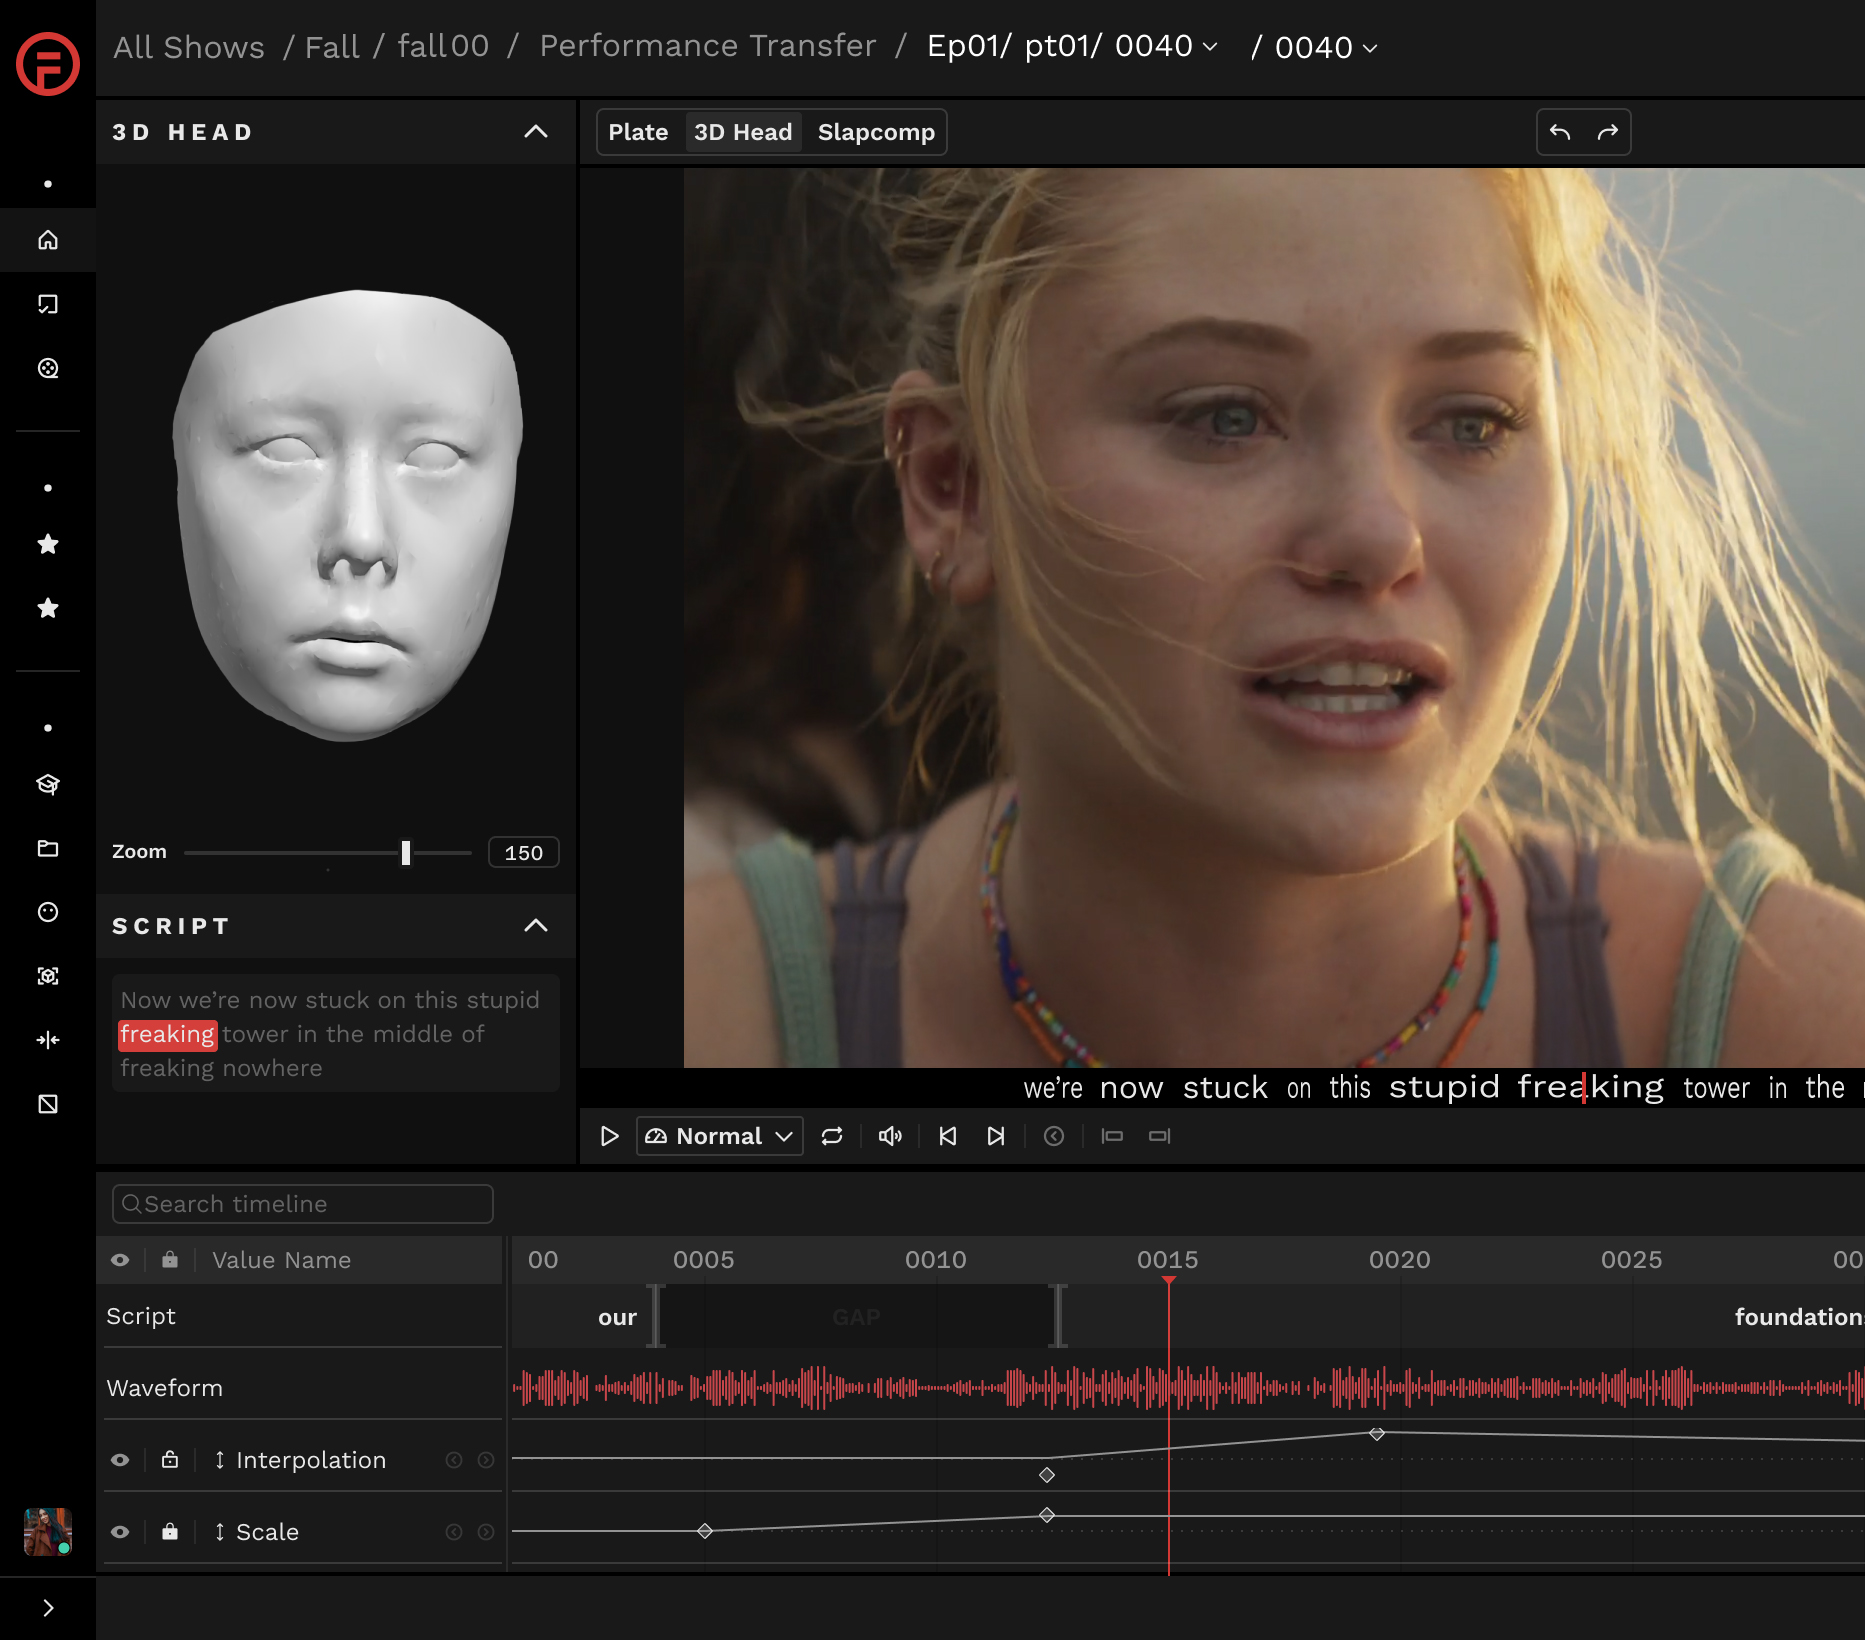Open the folder sidebar icon
1865x1640 pixels.
pyautogui.click(x=48, y=848)
